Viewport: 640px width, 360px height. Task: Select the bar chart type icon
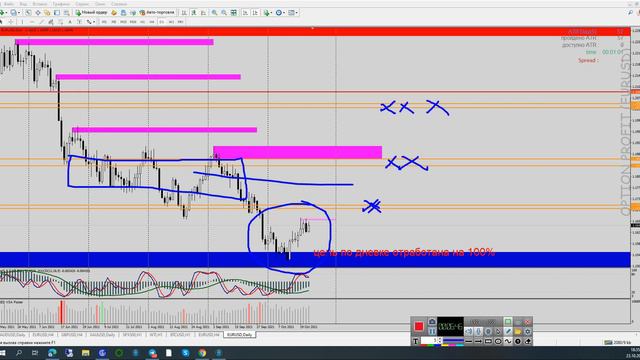(184, 13)
